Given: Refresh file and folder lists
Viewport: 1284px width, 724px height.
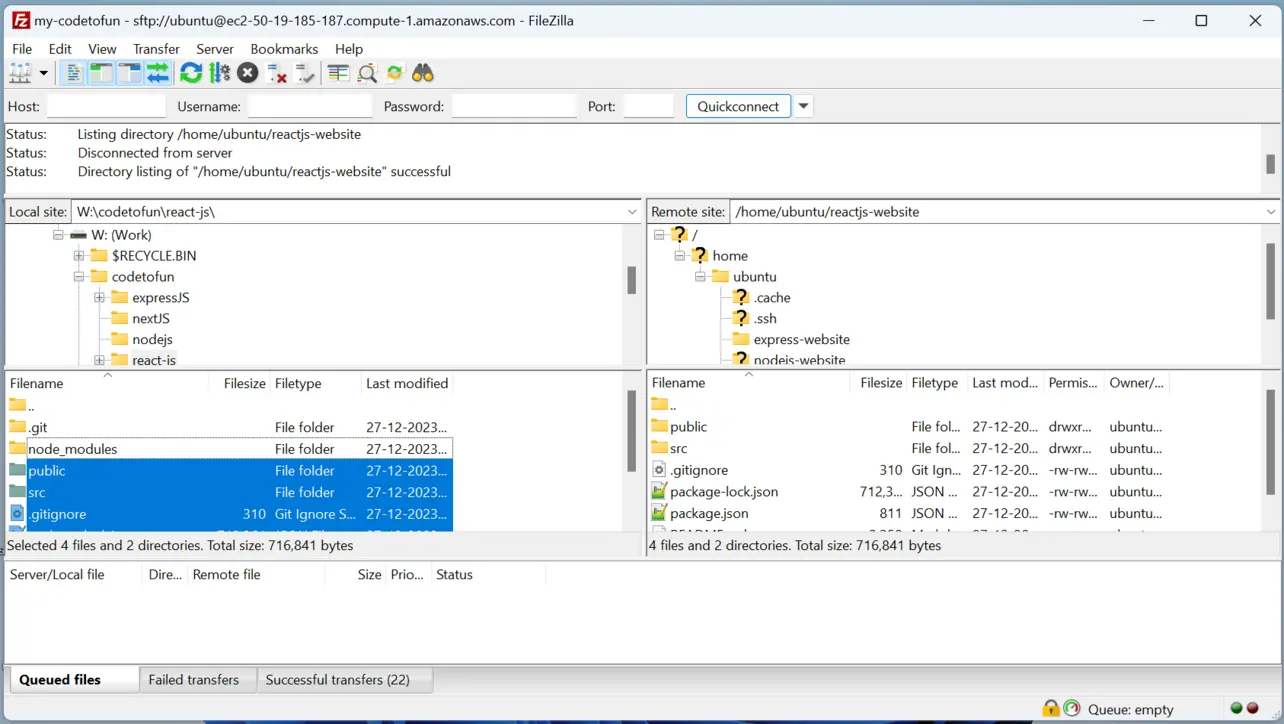Looking at the screenshot, I should tap(191, 73).
